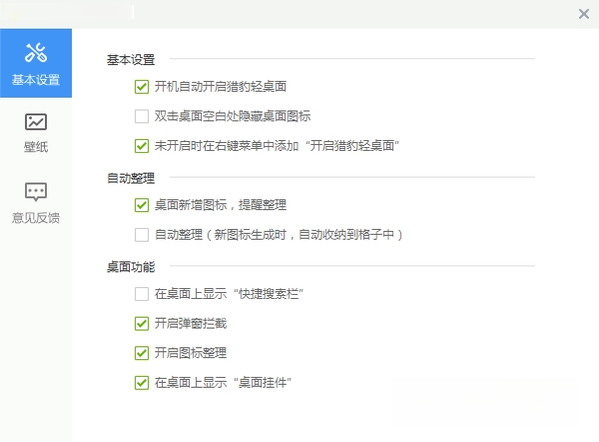
Task: Enable 双击桌面空白处隐藏桌面图标 checkbox
Action: pos(142,116)
